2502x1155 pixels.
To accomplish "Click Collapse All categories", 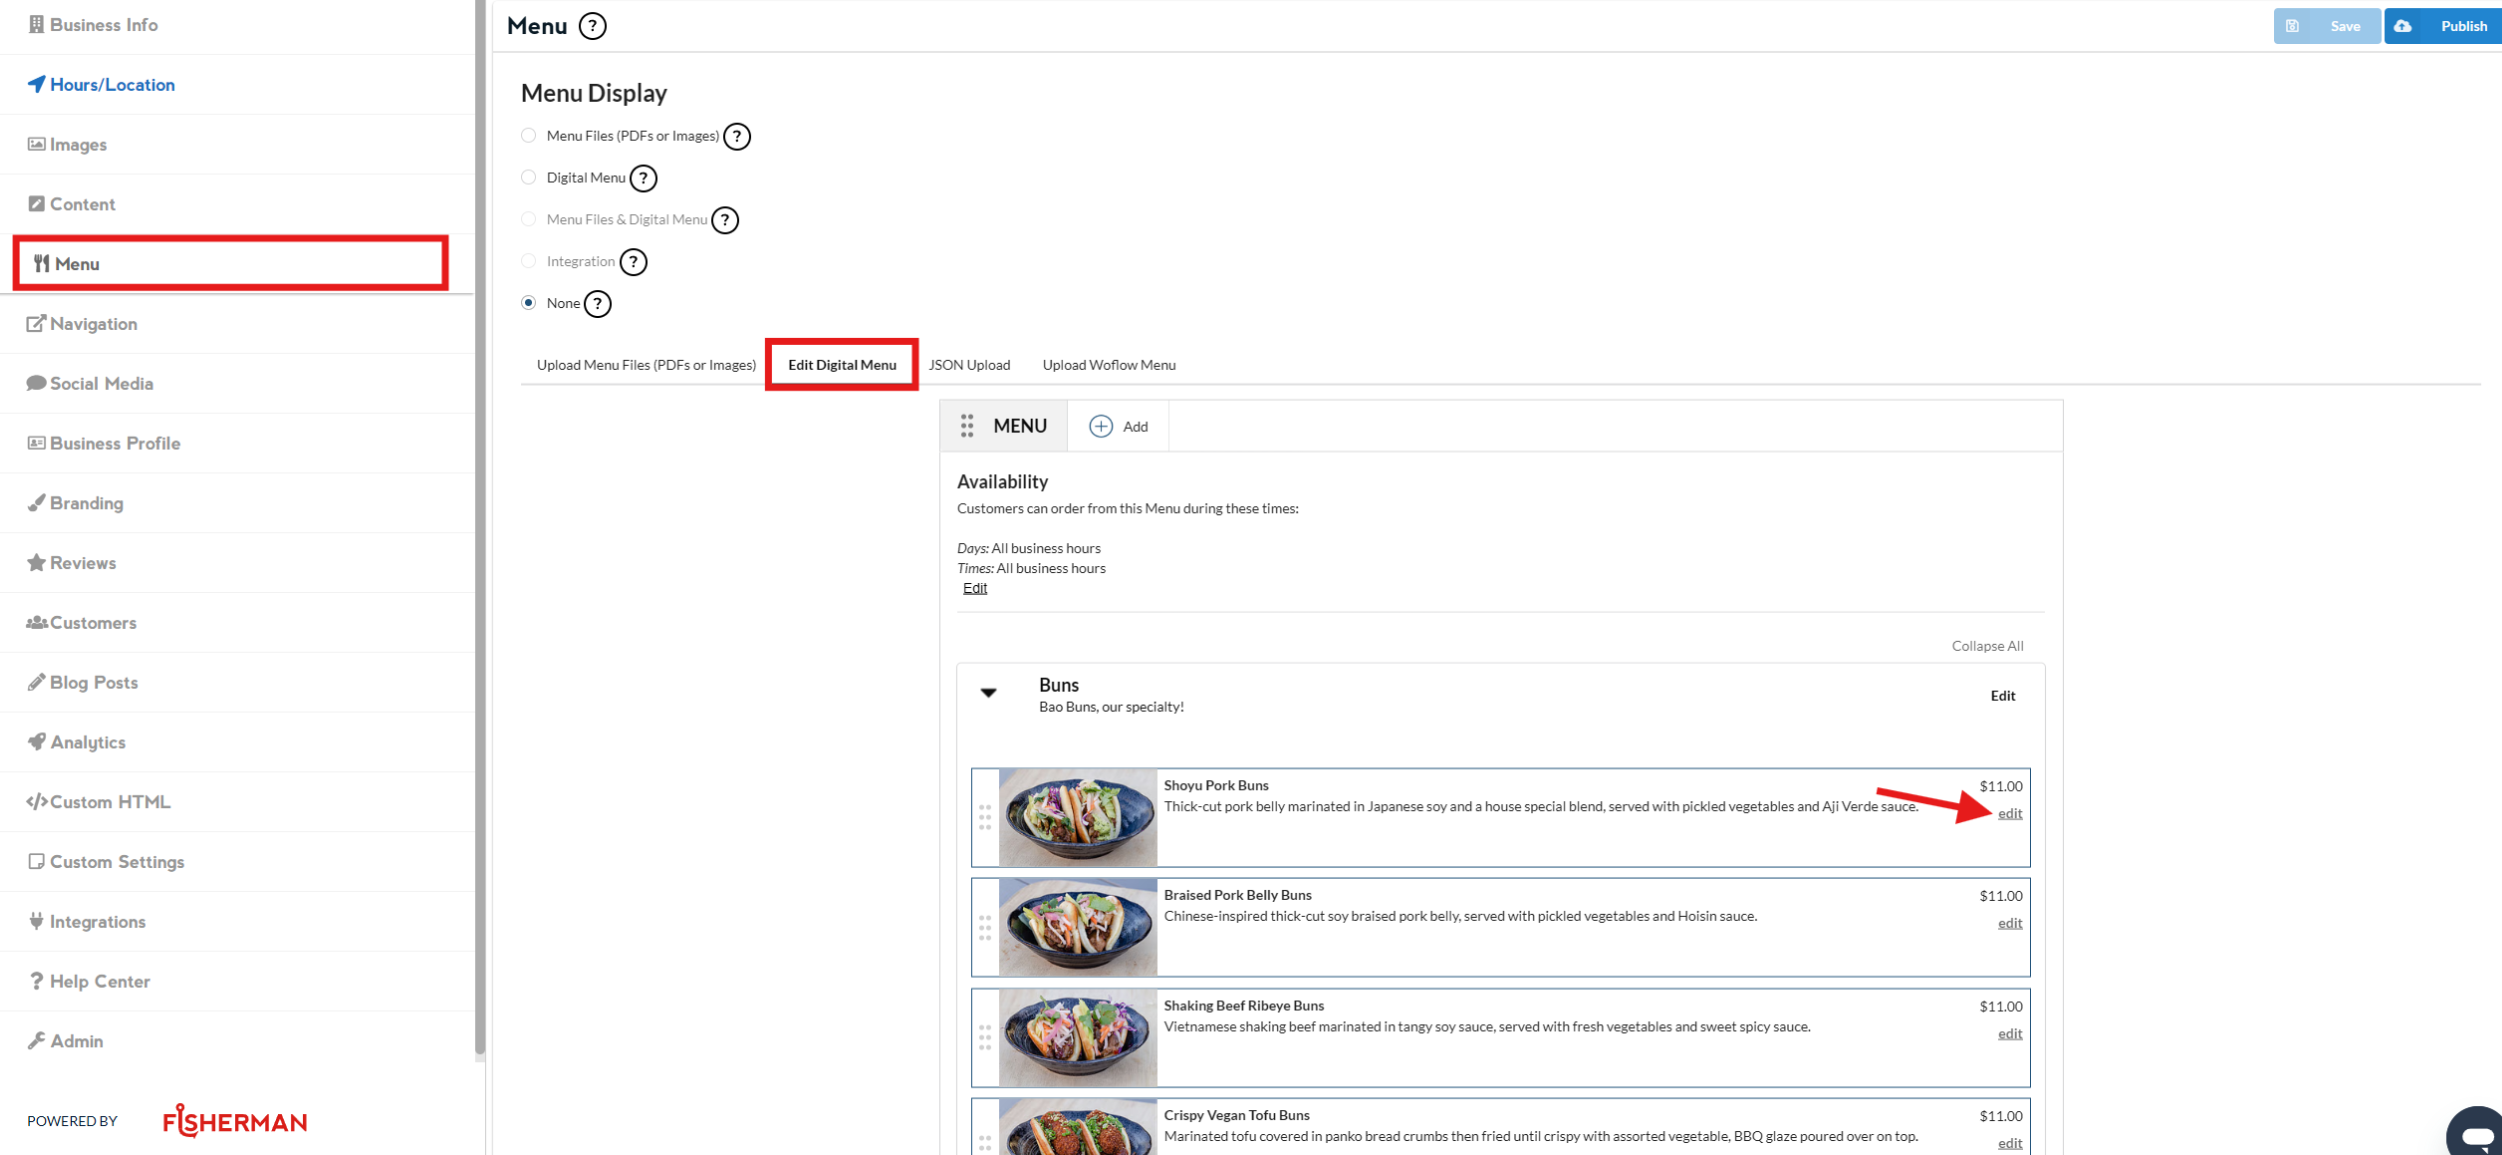I will [1986, 646].
